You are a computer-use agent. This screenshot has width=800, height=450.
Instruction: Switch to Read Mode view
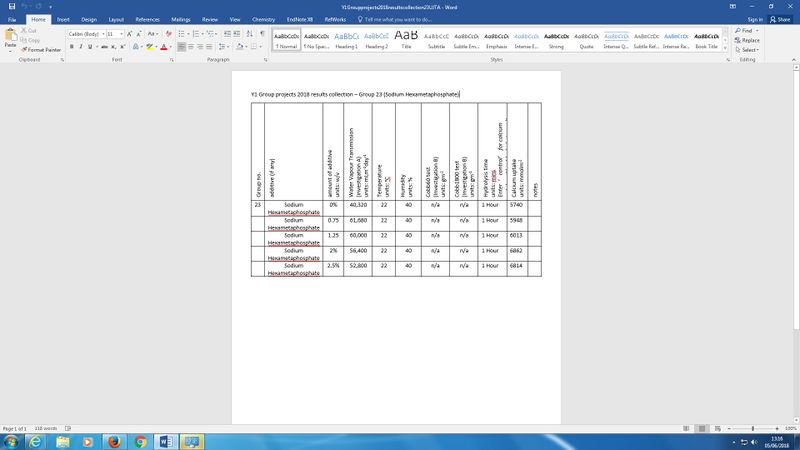pyautogui.click(x=686, y=429)
